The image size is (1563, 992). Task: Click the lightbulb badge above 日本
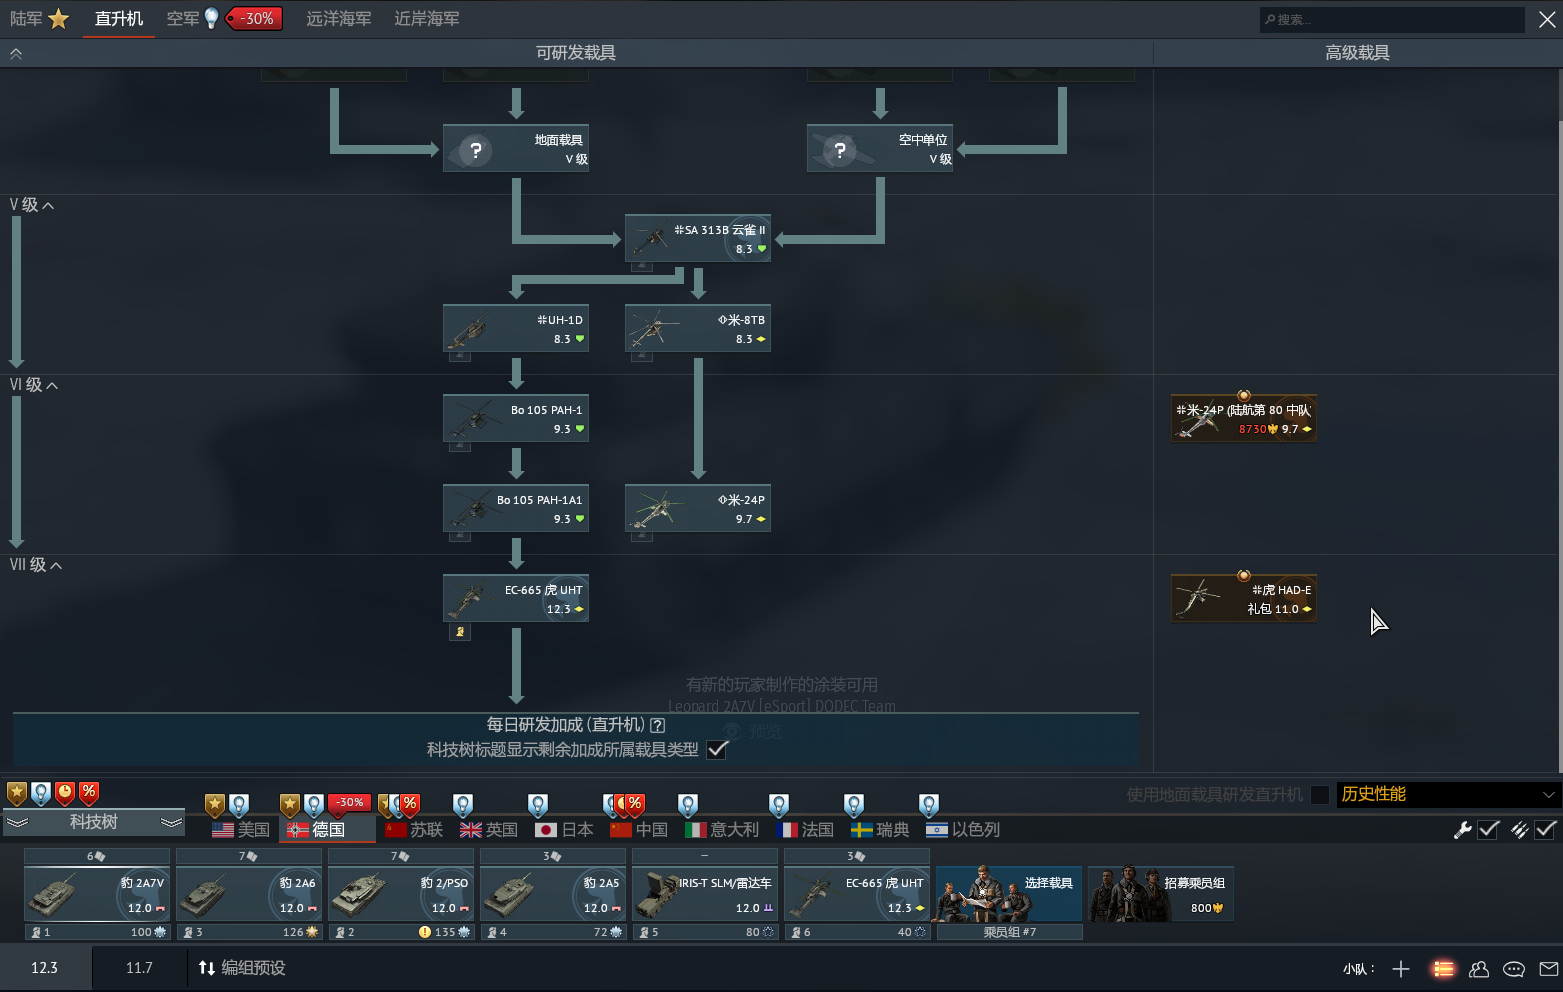point(538,805)
